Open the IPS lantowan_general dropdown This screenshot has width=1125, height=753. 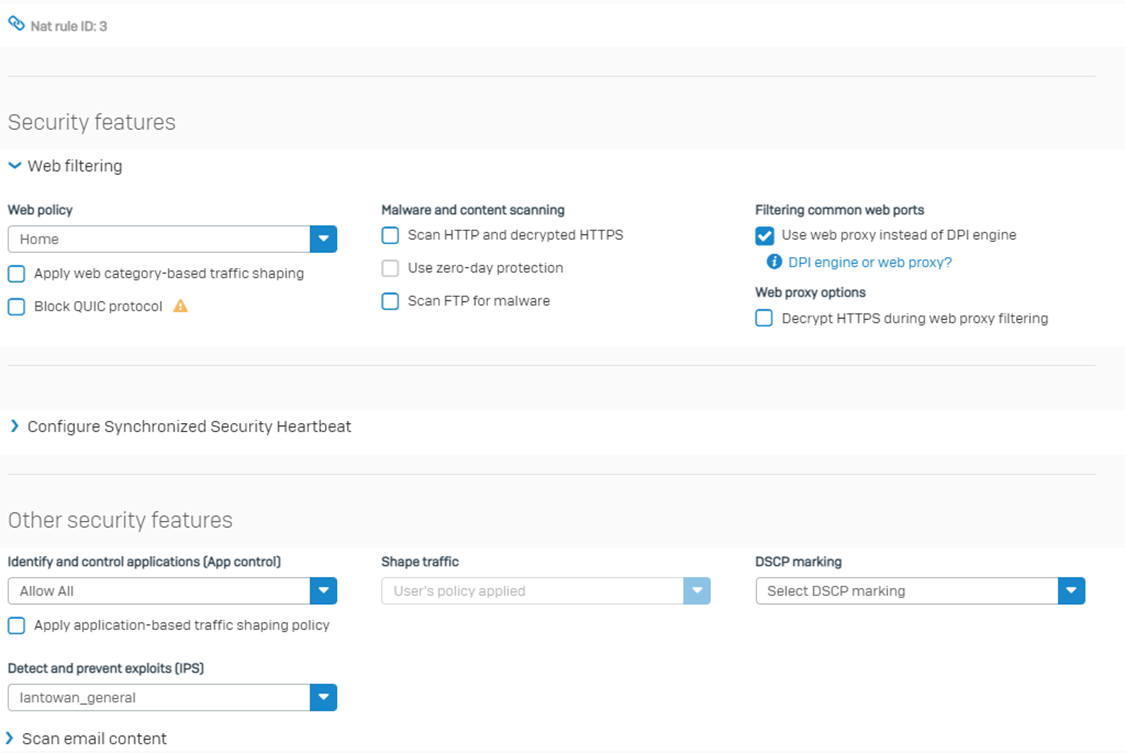(323, 697)
